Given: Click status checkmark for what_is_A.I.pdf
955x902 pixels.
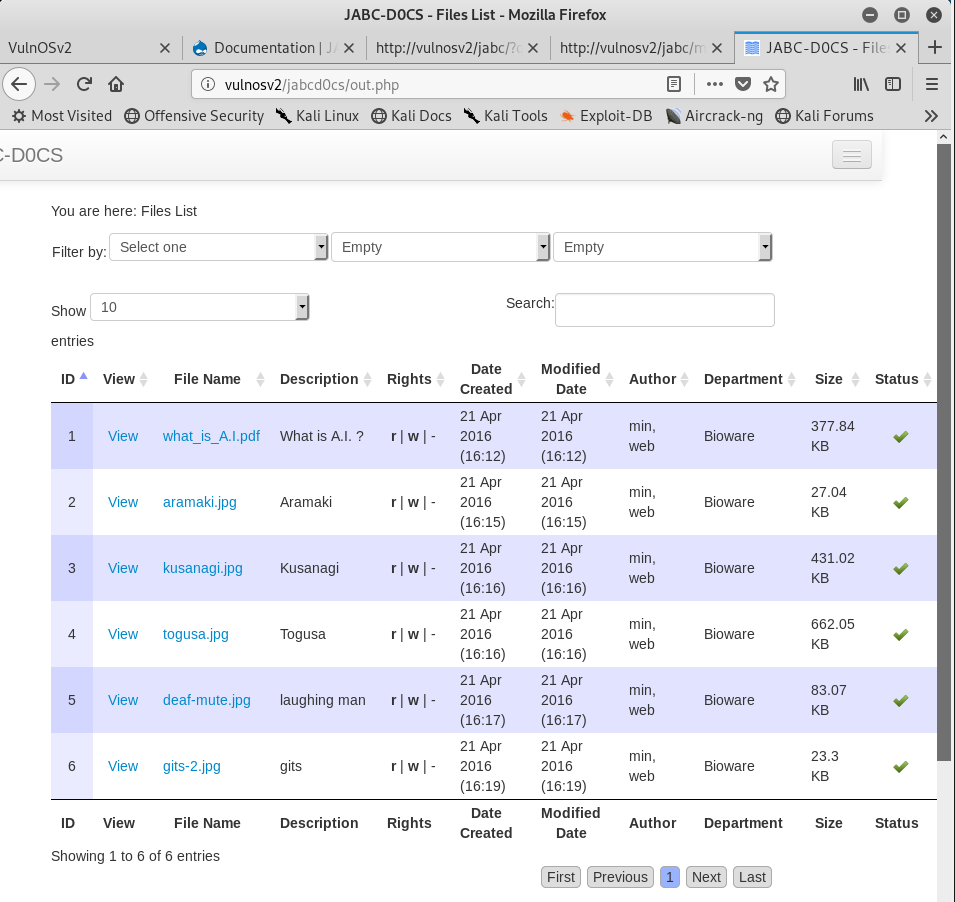Looking at the screenshot, I should point(901,436).
